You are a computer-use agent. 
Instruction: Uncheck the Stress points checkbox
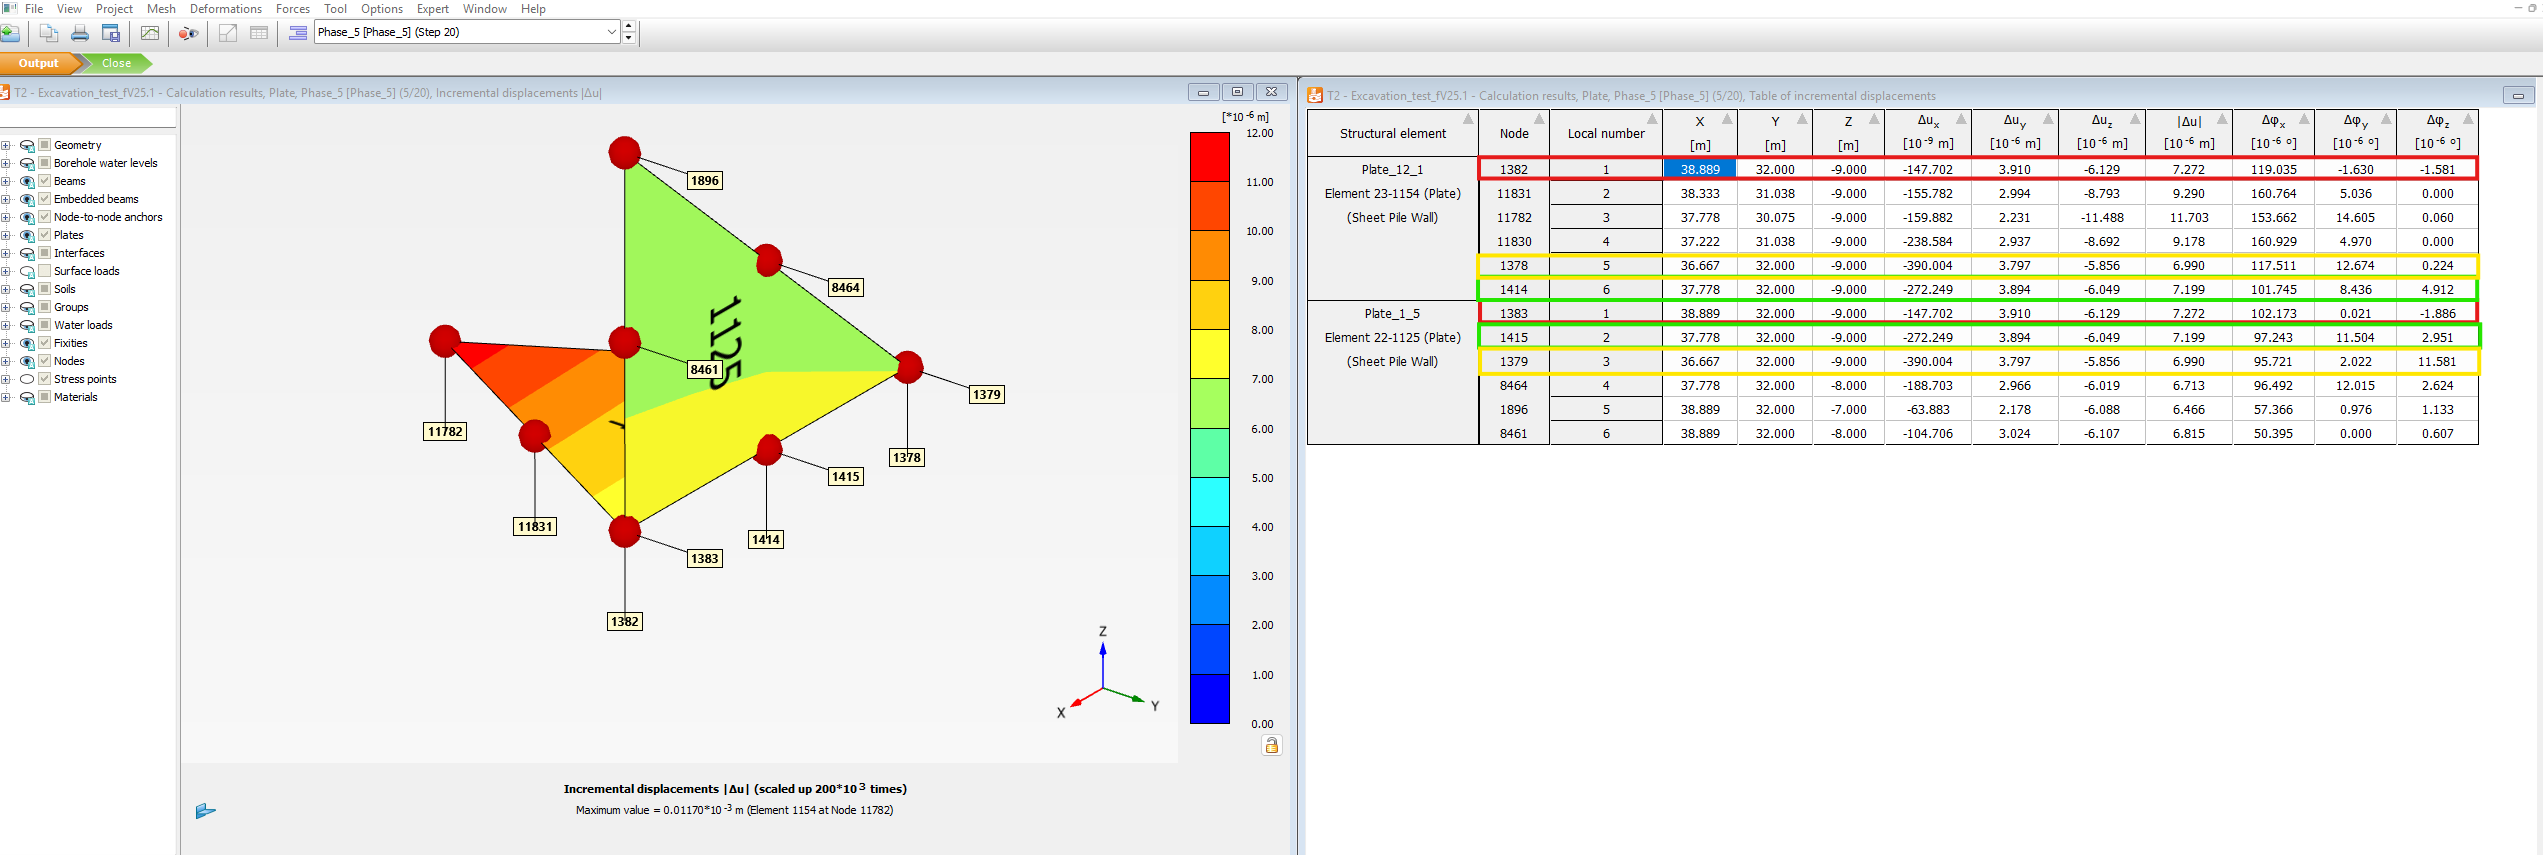pyautogui.click(x=45, y=379)
